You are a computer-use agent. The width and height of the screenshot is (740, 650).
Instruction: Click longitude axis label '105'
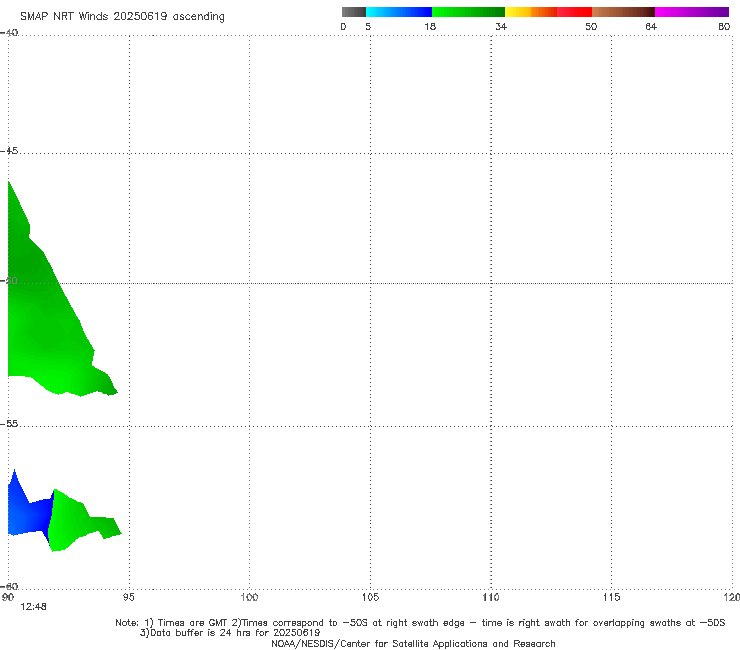(370, 597)
